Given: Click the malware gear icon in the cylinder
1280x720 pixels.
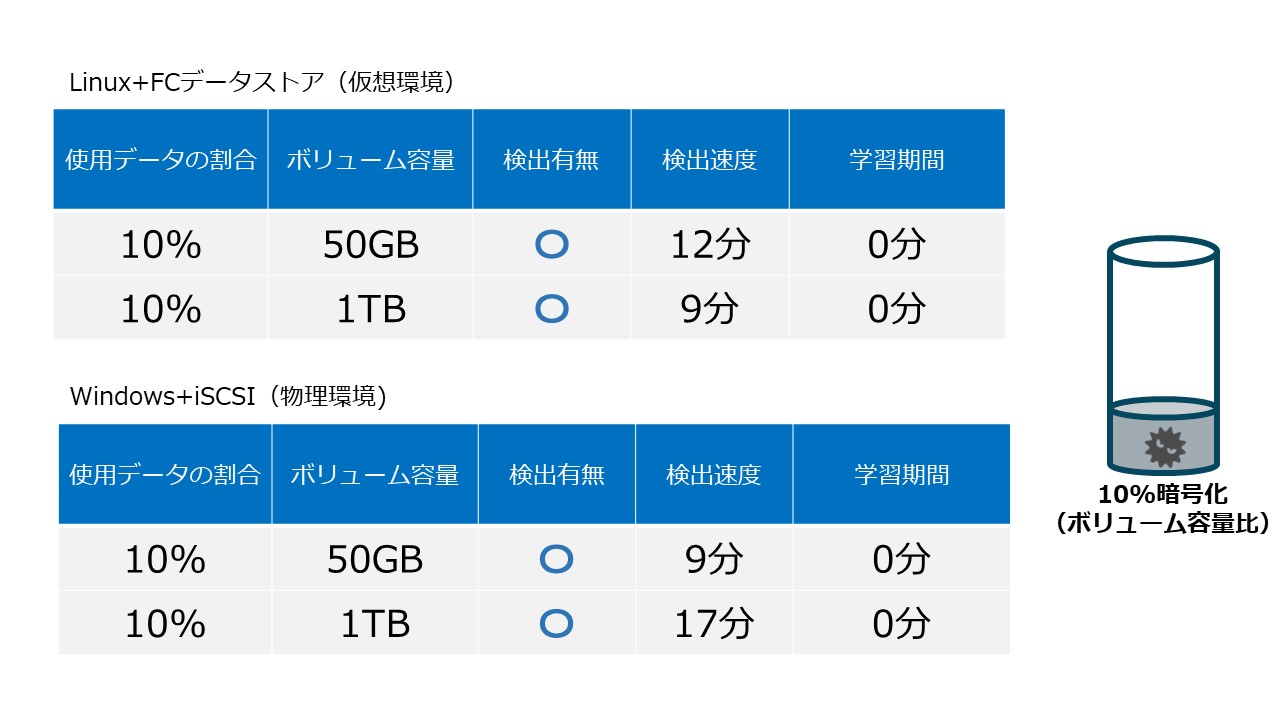Looking at the screenshot, I should [x=1164, y=447].
